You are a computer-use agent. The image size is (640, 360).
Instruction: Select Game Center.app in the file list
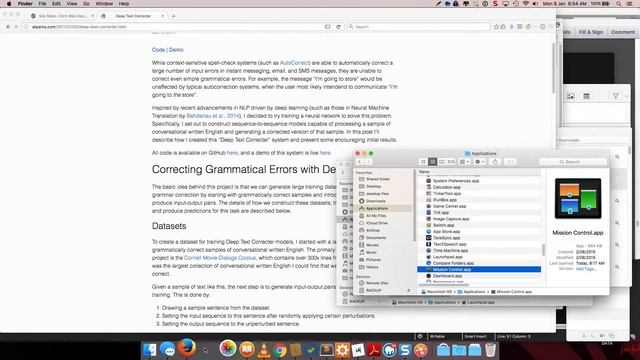pos(449,206)
